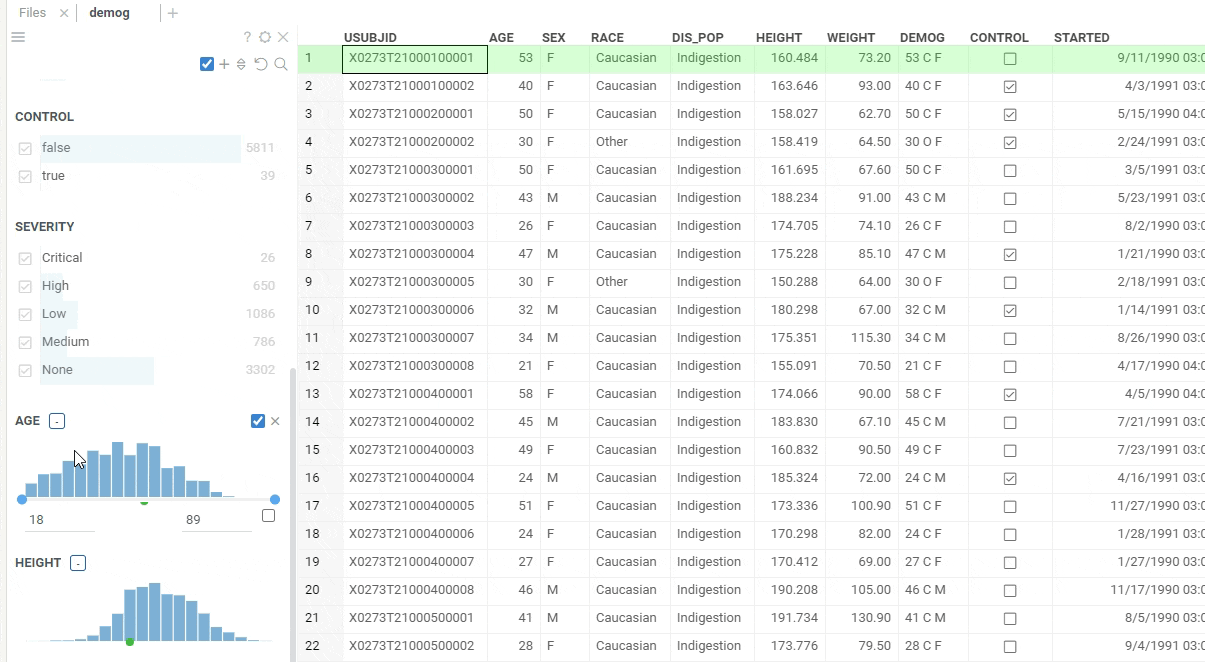This screenshot has width=1205, height=662.
Task: Click the help question mark icon
Action: click(246, 36)
